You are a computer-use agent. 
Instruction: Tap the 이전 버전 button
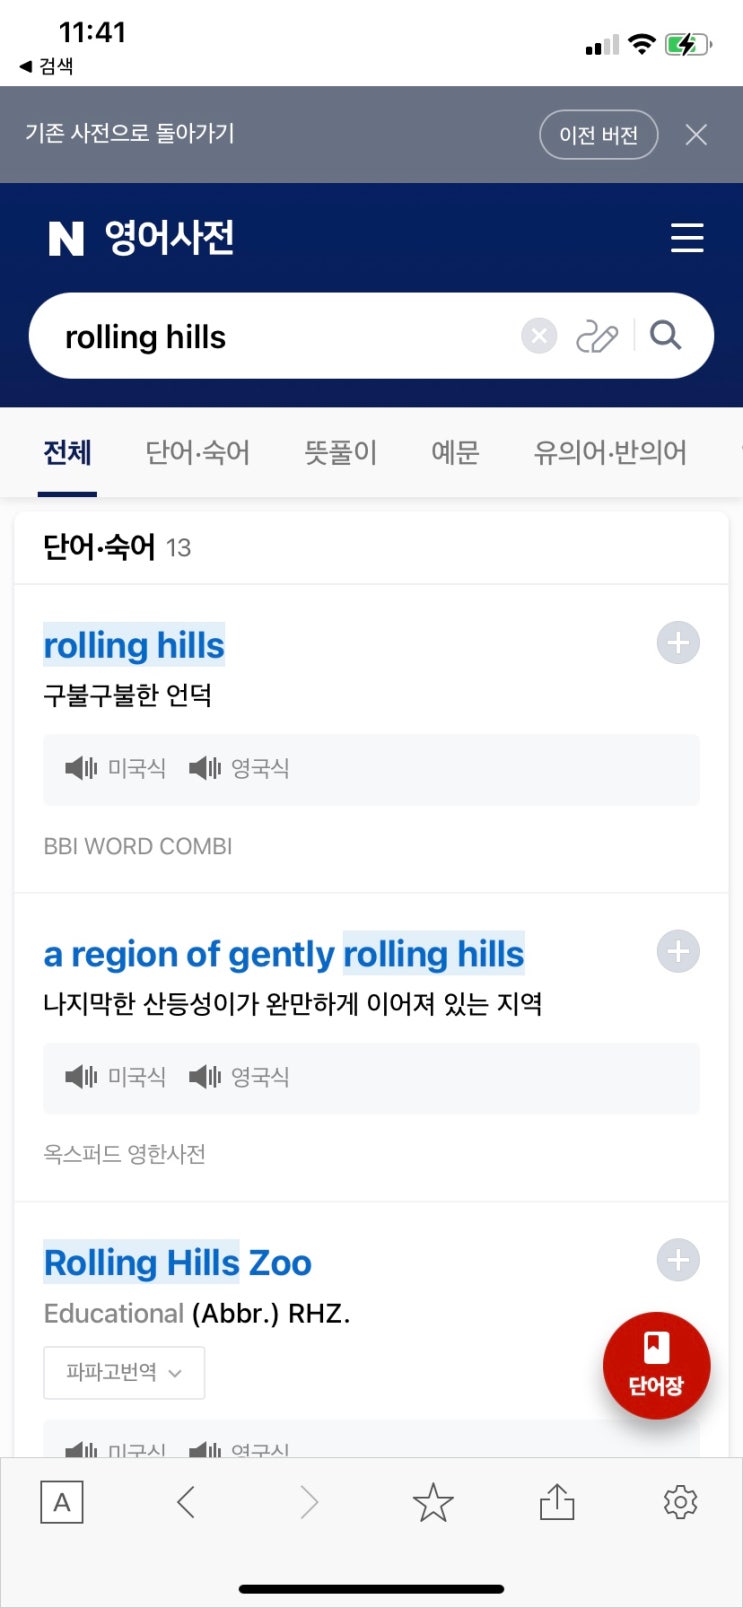(599, 135)
